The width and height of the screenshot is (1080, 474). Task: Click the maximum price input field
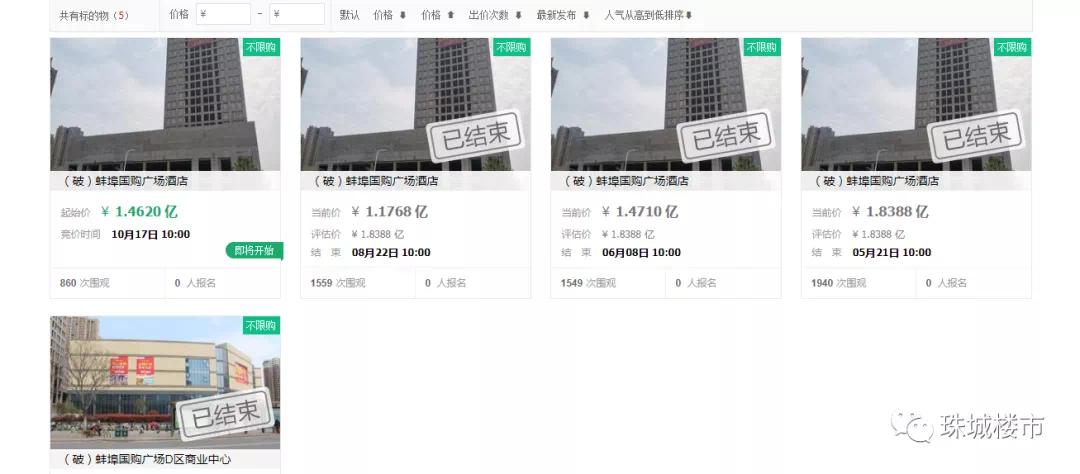pos(297,14)
